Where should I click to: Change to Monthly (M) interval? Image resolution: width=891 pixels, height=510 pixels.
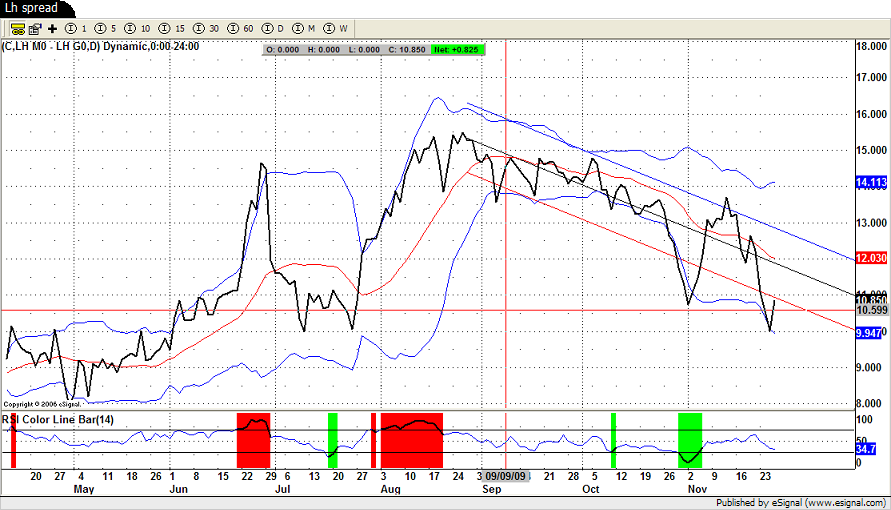click(x=306, y=28)
